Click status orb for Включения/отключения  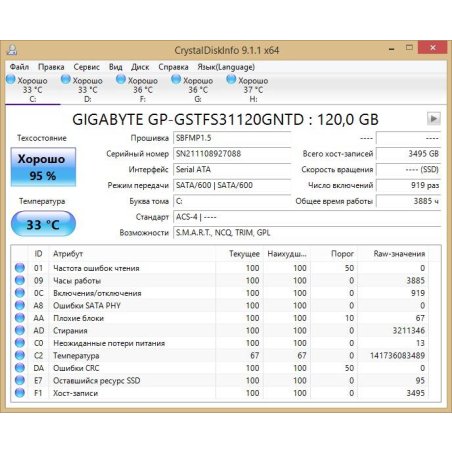pos(20,293)
